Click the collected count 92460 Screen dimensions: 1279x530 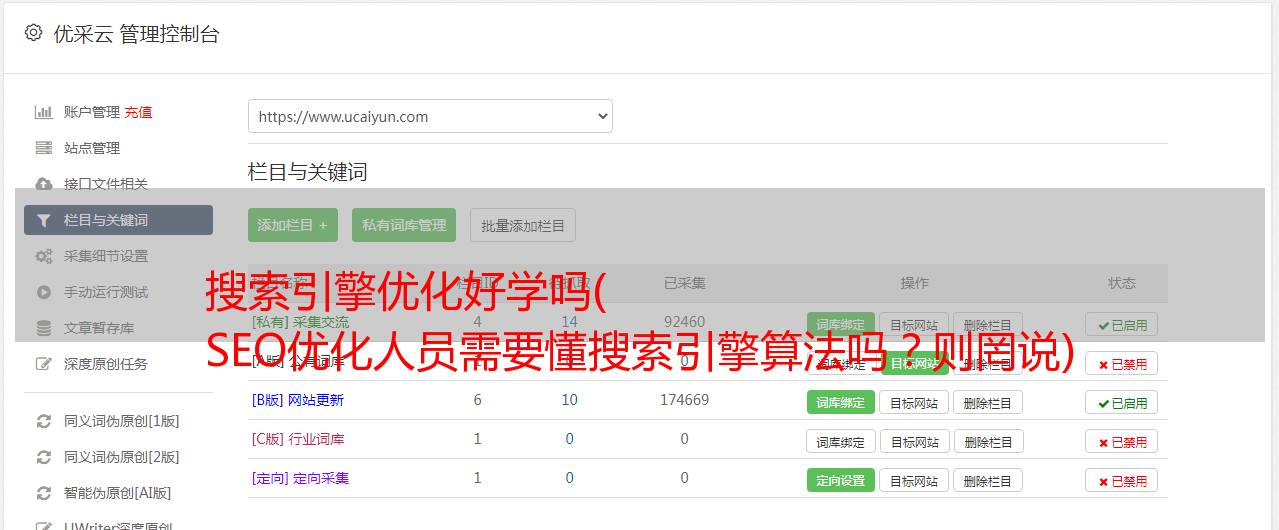pyautogui.click(x=685, y=322)
